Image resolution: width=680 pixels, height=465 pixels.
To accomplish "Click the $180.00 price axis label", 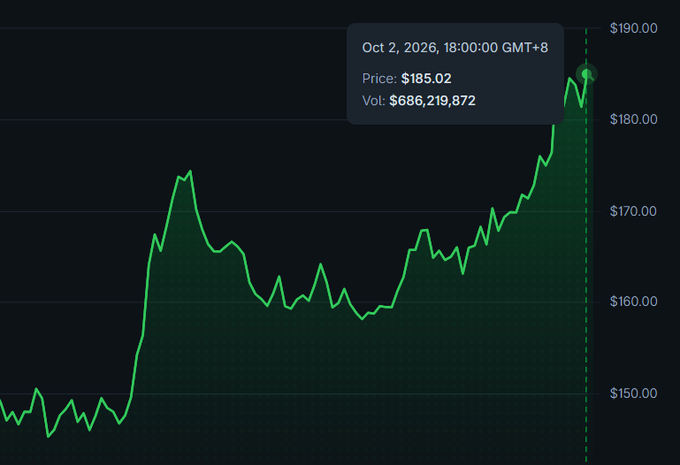I will (x=633, y=119).
